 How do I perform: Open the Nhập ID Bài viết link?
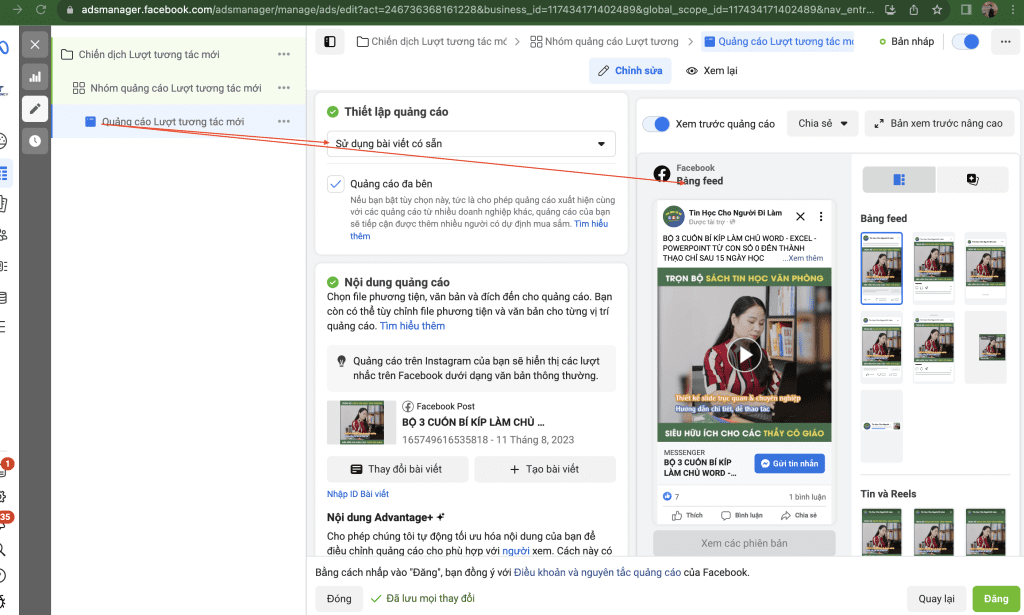pyautogui.click(x=358, y=494)
